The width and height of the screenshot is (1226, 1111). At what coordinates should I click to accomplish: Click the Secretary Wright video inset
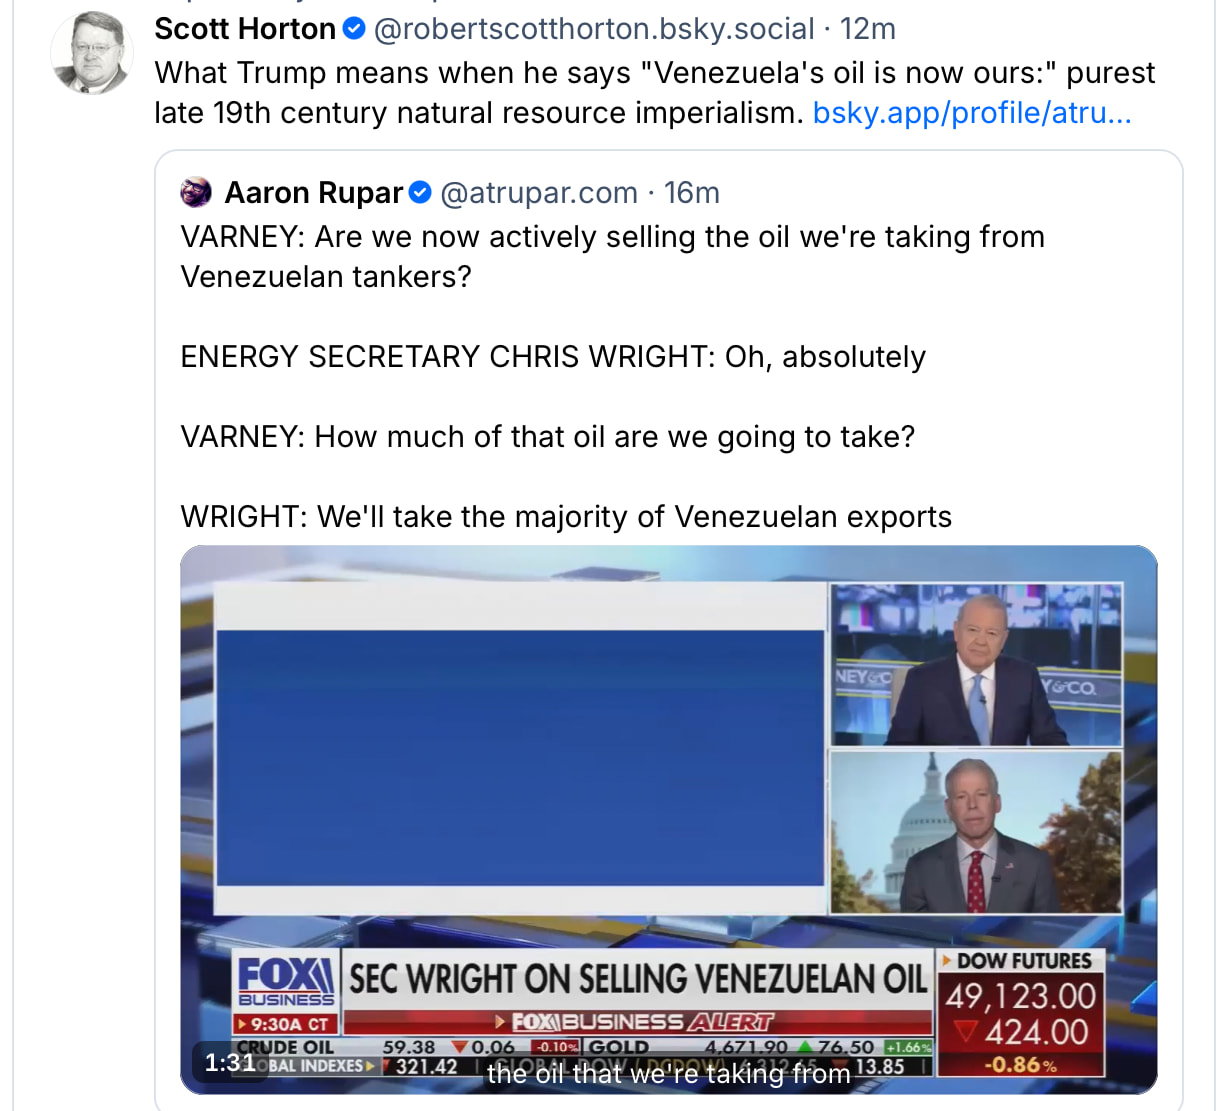click(976, 831)
